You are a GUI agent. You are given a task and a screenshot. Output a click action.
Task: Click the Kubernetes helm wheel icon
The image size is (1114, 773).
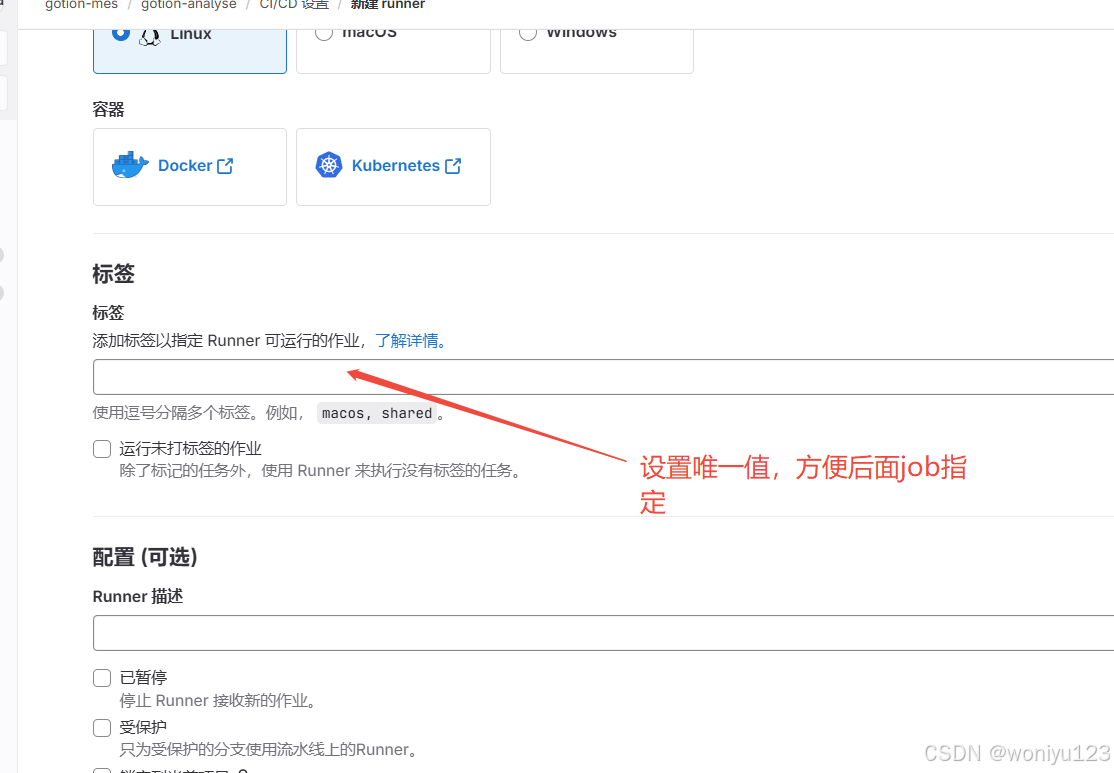click(x=328, y=164)
